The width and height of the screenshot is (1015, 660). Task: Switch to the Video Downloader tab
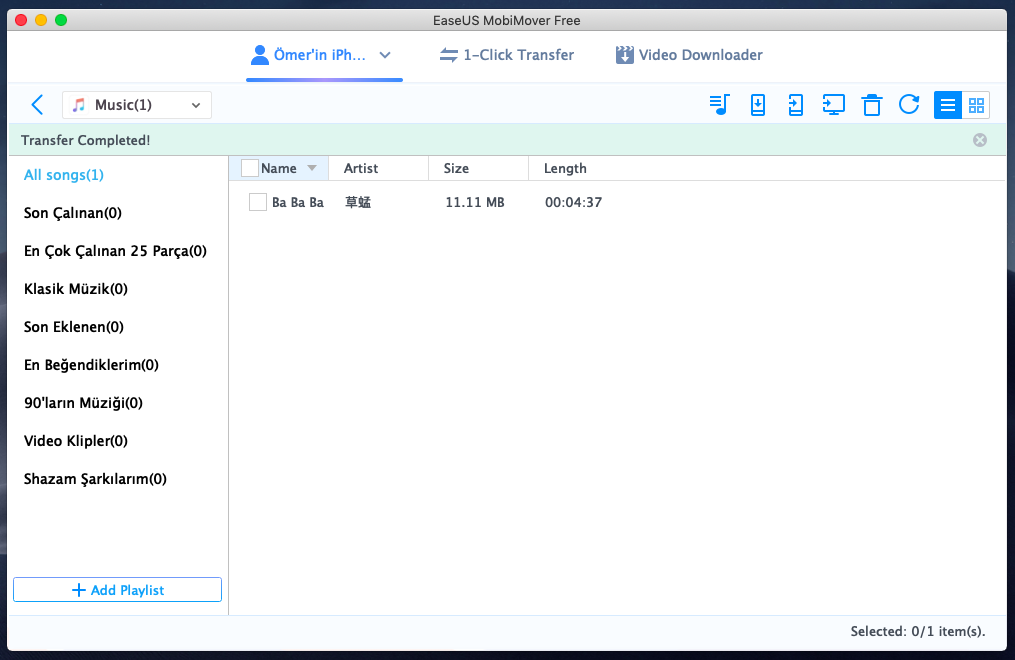click(689, 55)
